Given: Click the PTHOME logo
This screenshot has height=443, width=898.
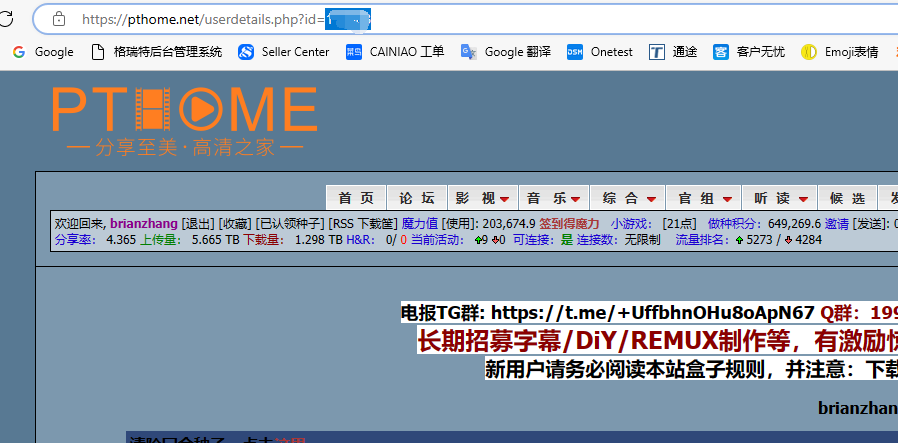Looking at the screenshot, I should pos(184,121).
